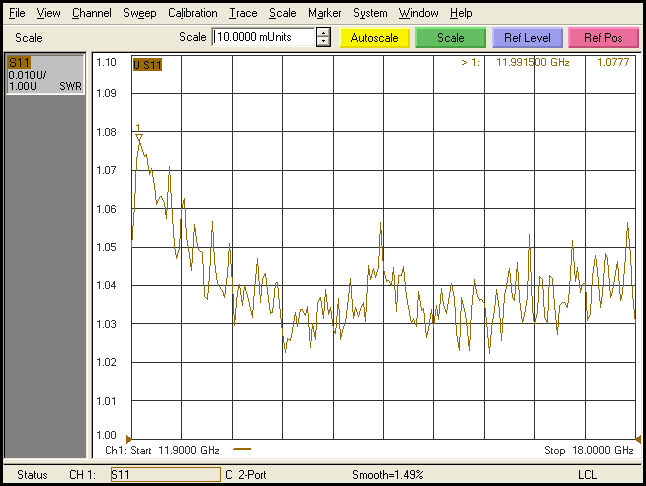646x486 pixels.
Task: Click the left reference position triangle indicator
Action: [128, 438]
